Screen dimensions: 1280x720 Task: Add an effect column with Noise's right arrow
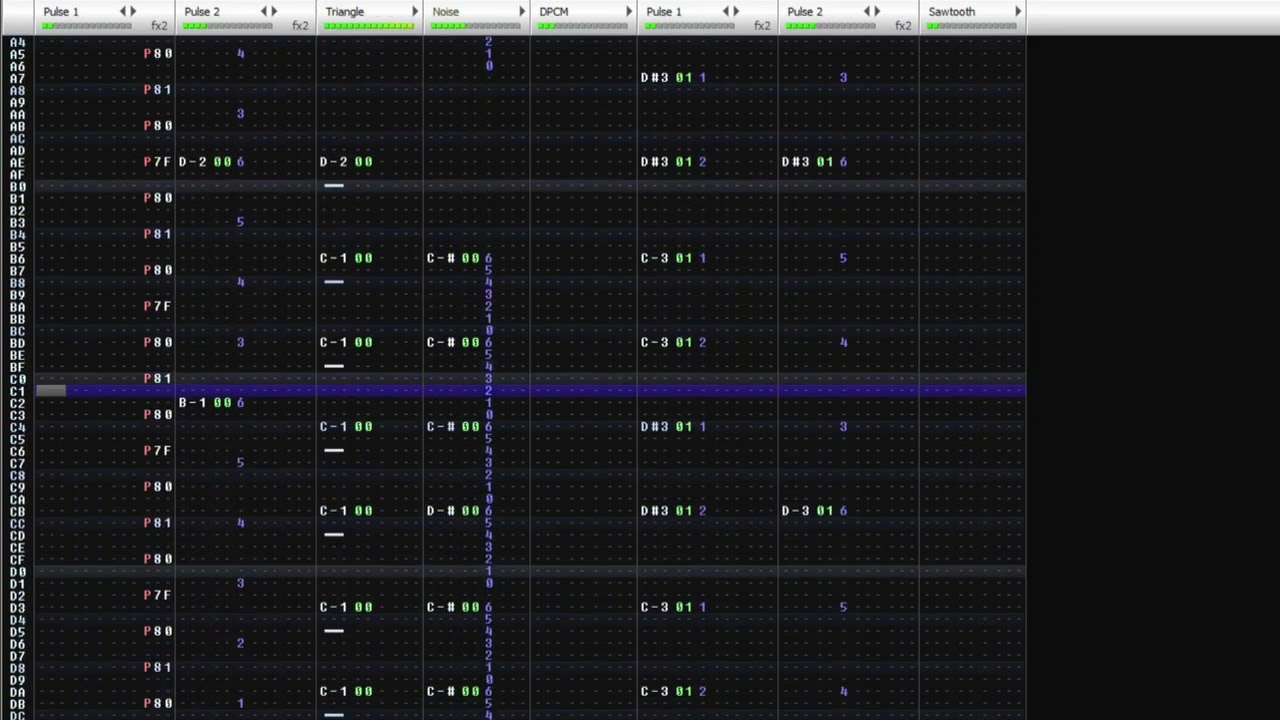pyautogui.click(x=522, y=12)
